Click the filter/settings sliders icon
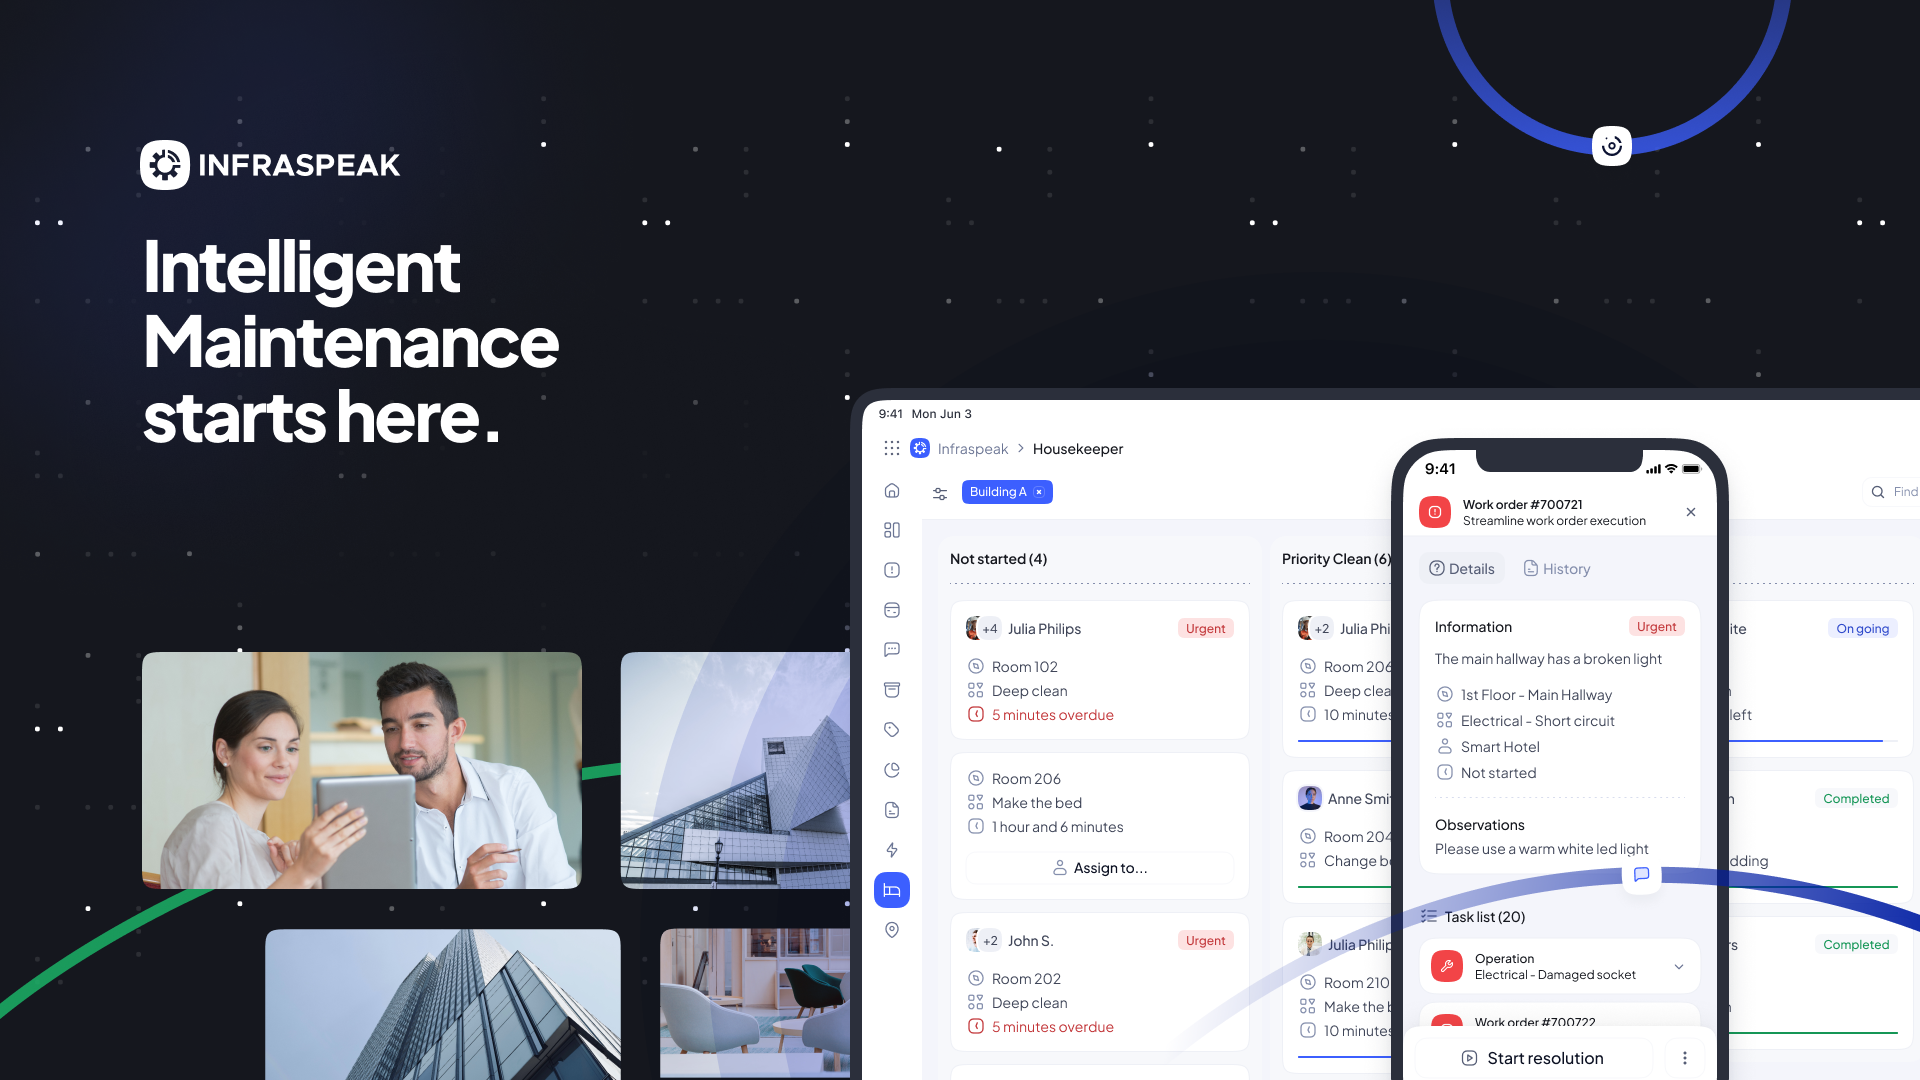Viewport: 1920px width, 1080px height. pos(940,491)
